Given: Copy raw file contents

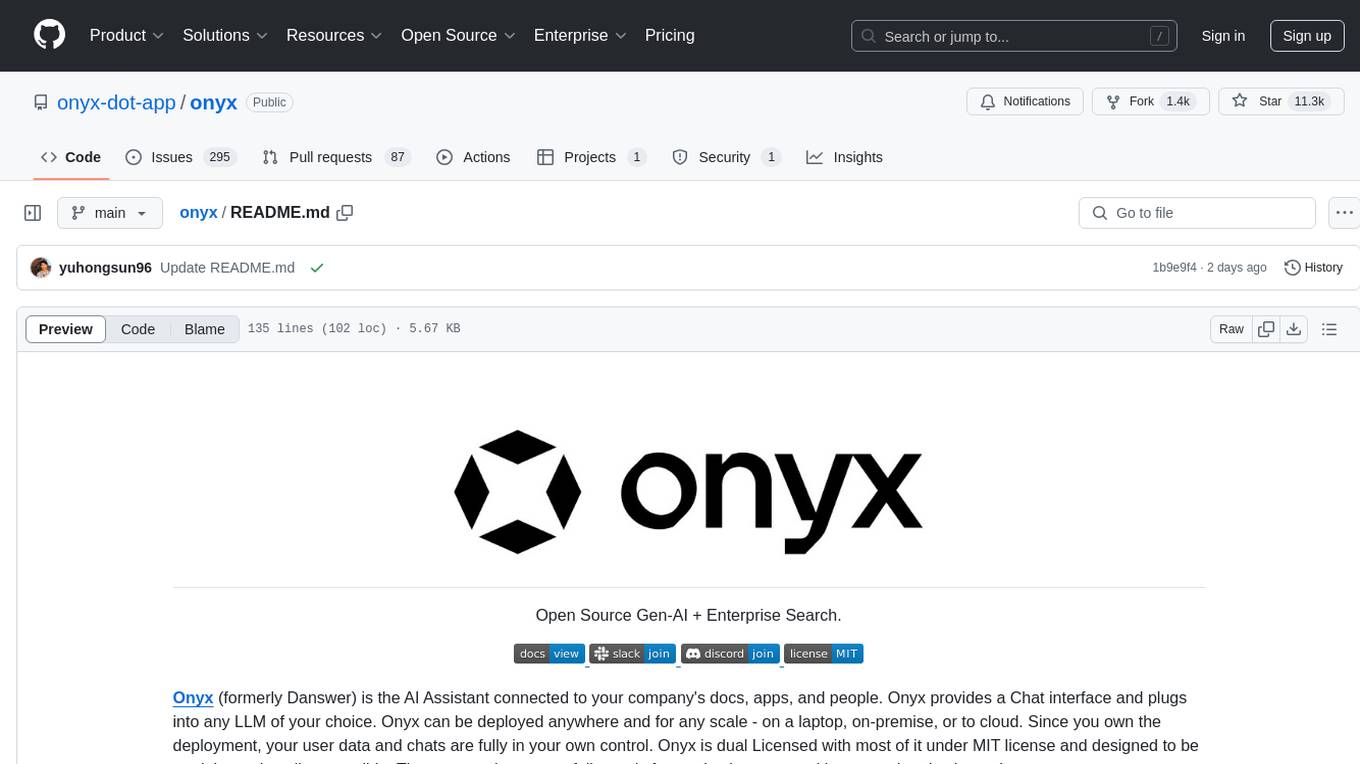Looking at the screenshot, I should [x=1266, y=329].
